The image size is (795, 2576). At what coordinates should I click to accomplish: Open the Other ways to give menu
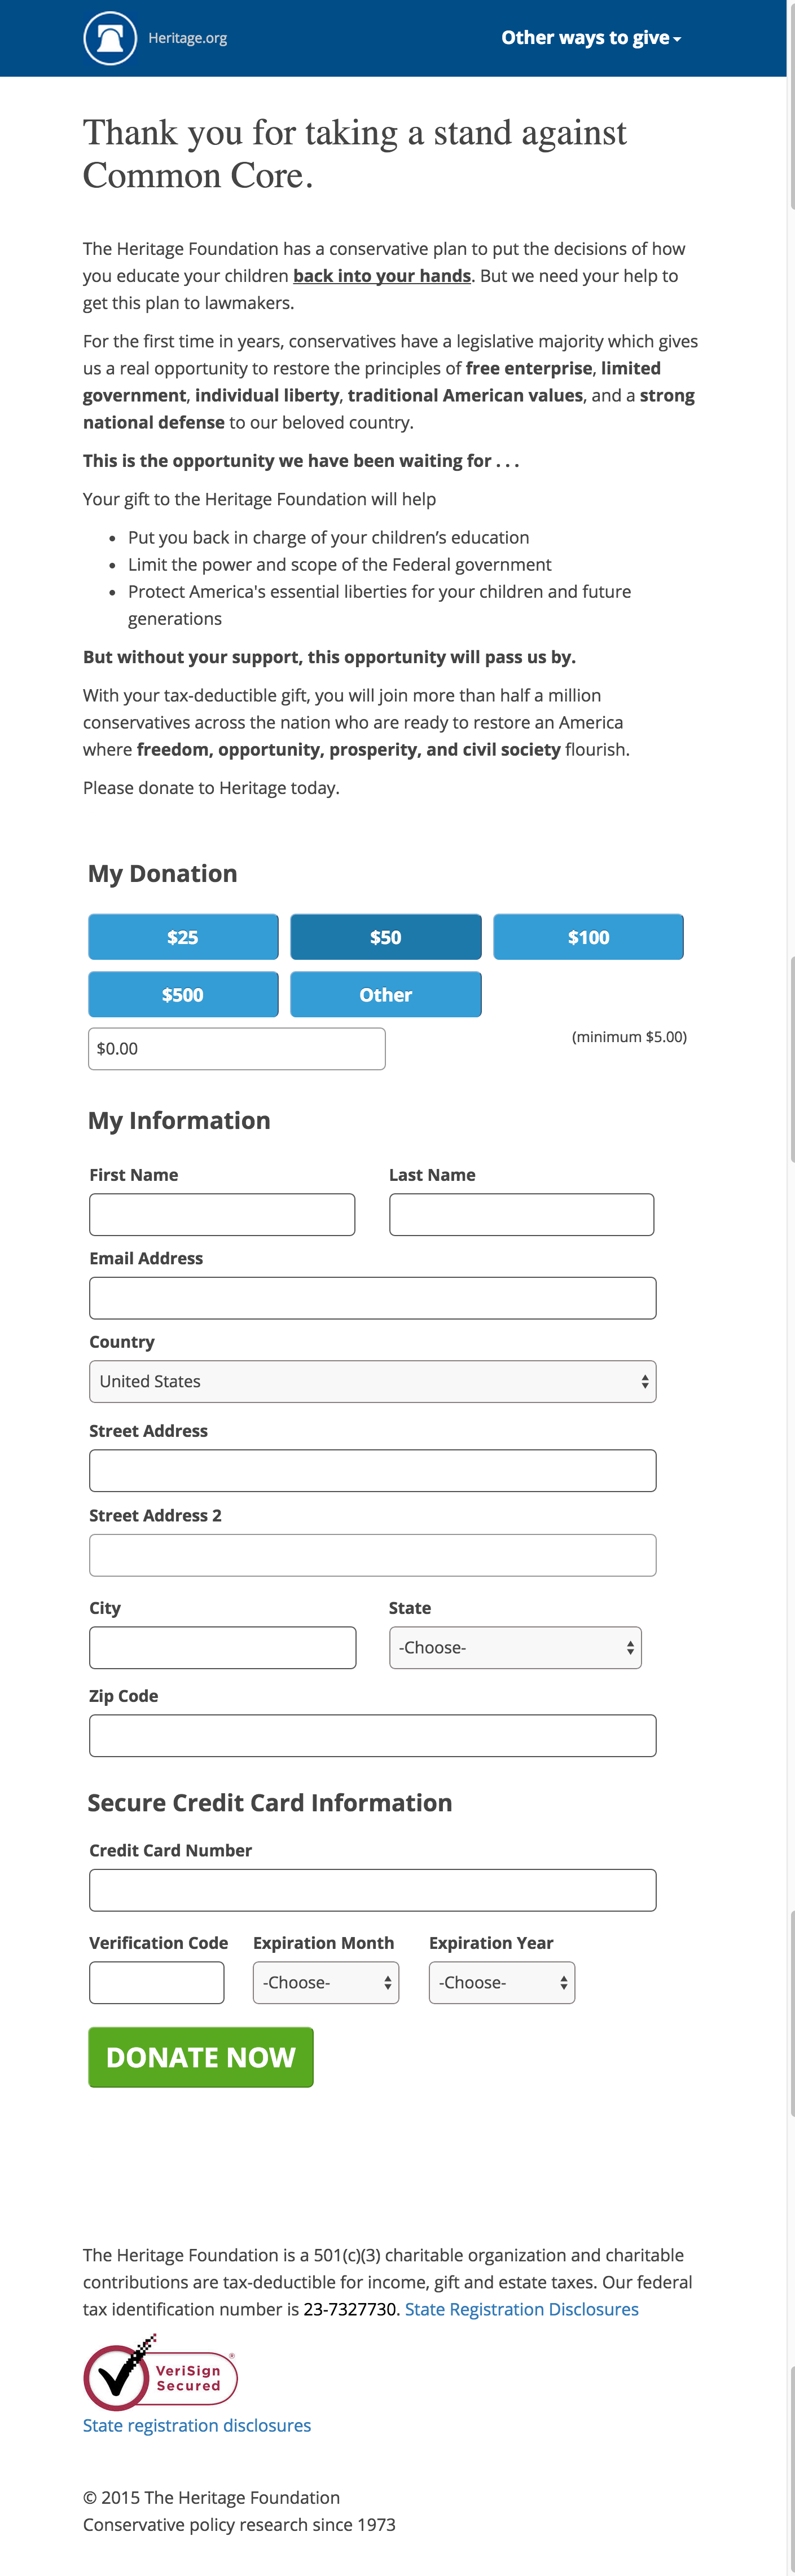pos(590,38)
